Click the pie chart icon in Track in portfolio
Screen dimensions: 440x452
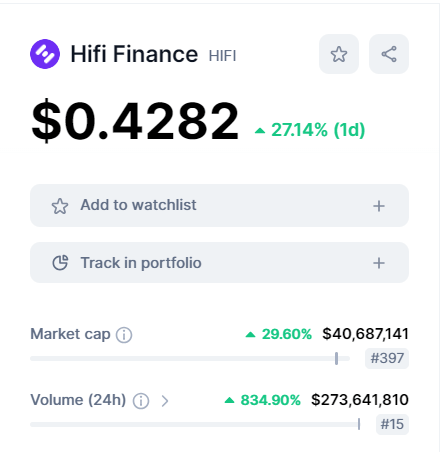tap(60, 263)
